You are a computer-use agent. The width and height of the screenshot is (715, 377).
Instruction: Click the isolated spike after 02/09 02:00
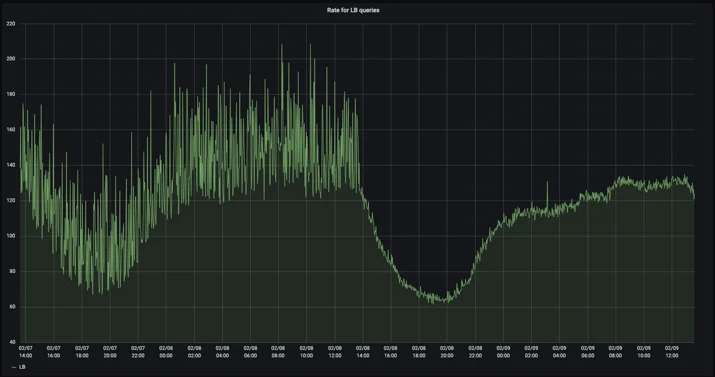(x=547, y=194)
